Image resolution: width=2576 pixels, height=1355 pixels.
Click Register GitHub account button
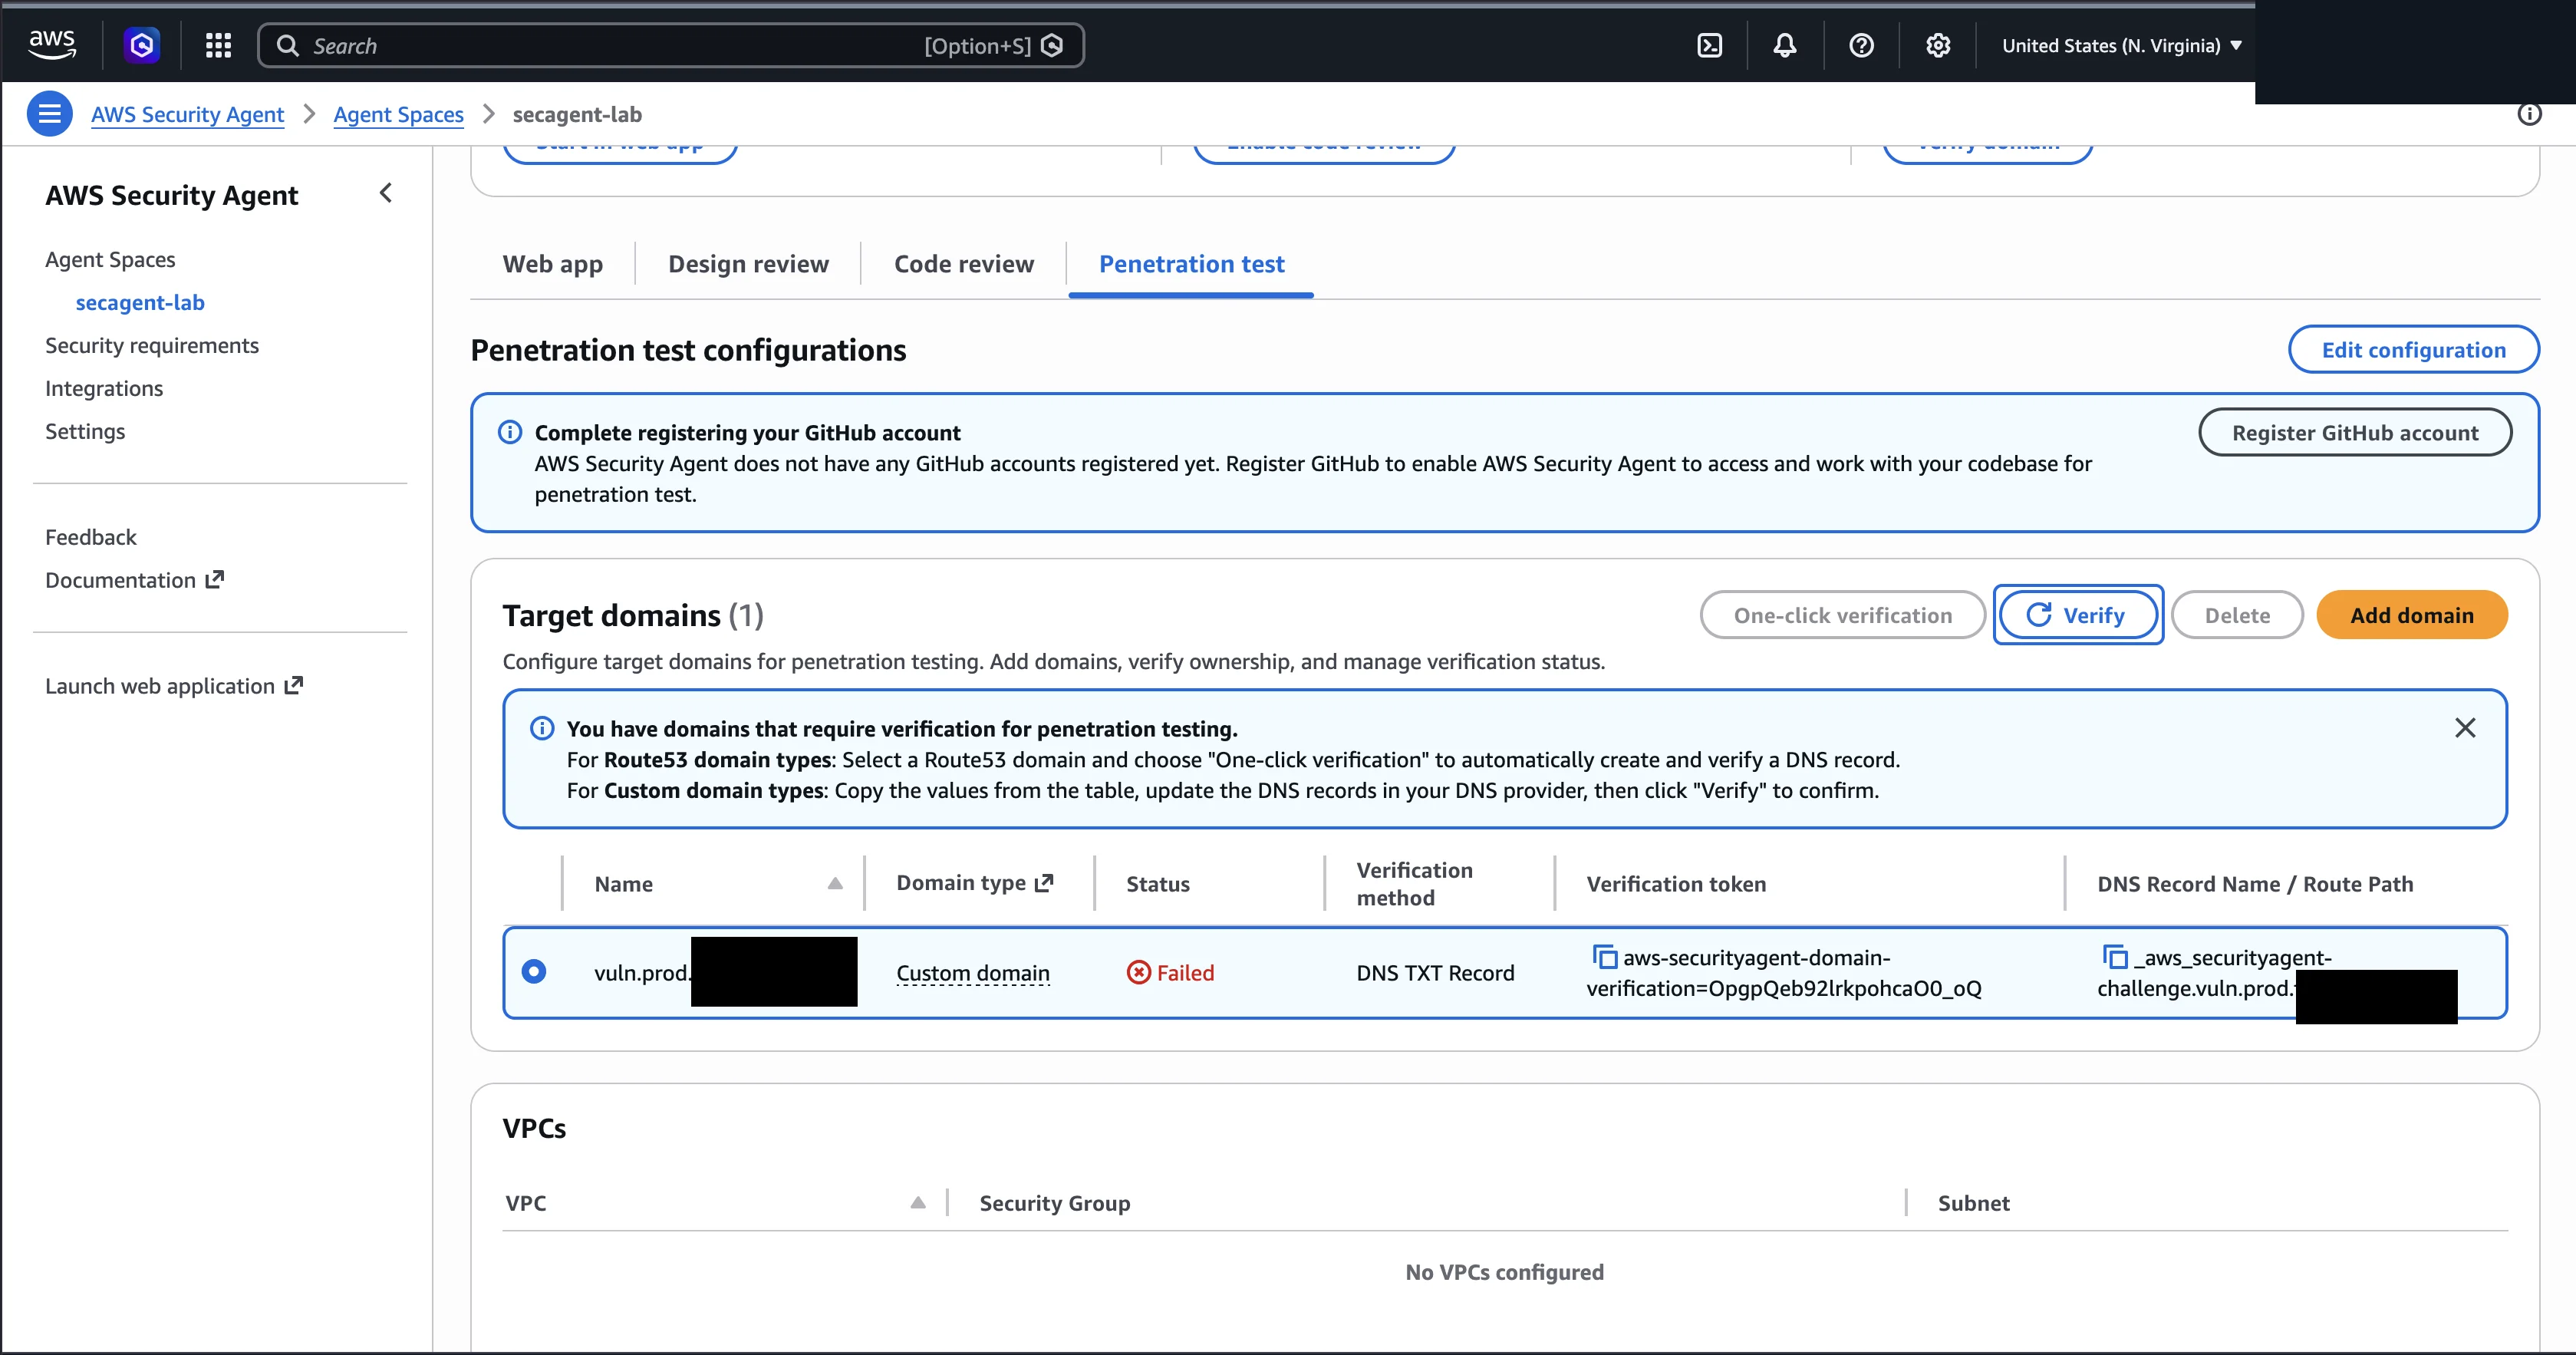[x=2355, y=432]
